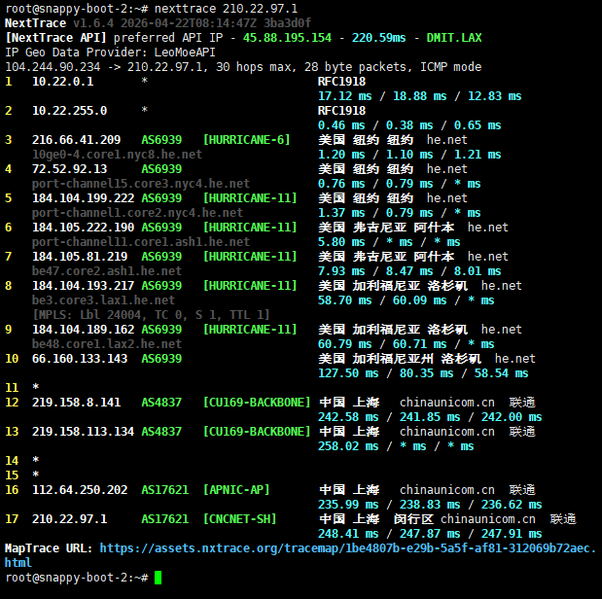Select the 'IP Geo Data Provider: LeoMoeAPI' line
The image size is (602, 599).
(x=110, y=52)
